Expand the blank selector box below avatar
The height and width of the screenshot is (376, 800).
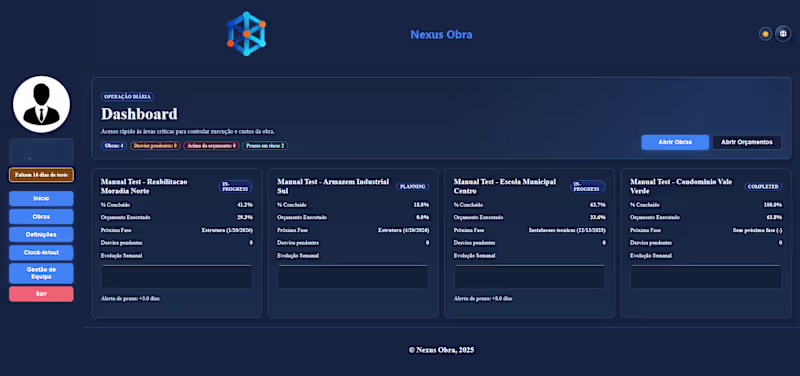[x=41, y=152]
